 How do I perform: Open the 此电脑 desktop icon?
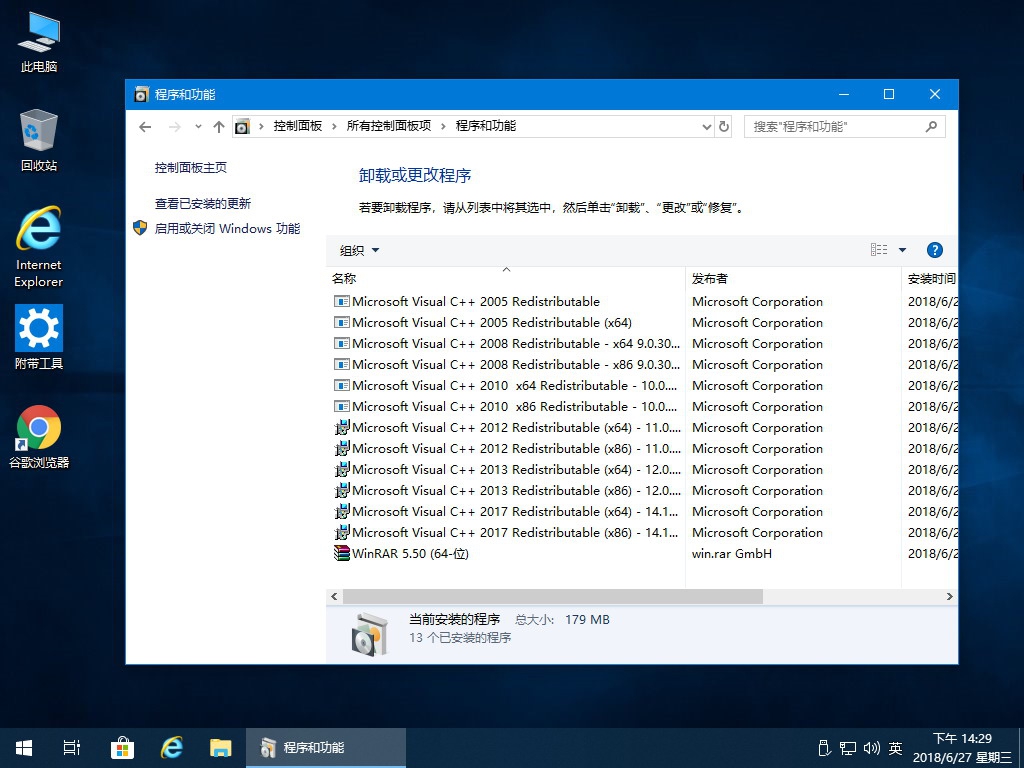click(x=39, y=42)
